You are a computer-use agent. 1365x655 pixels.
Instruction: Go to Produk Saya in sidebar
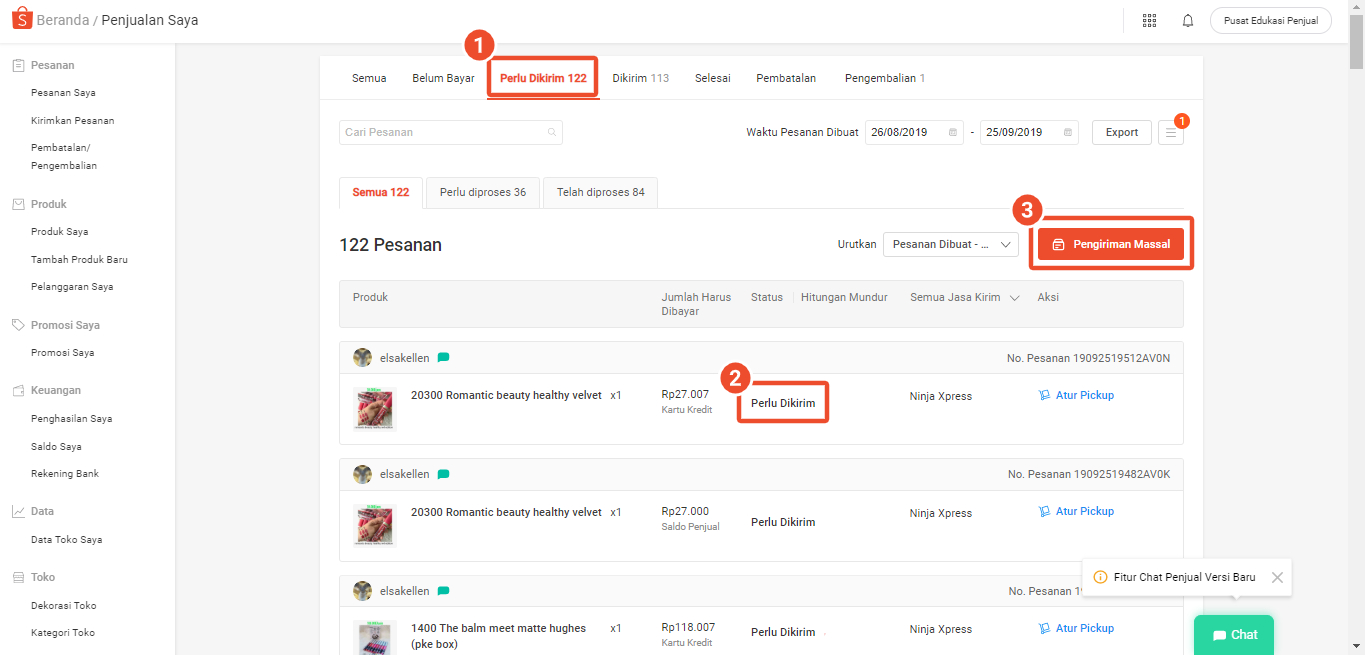tap(59, 231)
